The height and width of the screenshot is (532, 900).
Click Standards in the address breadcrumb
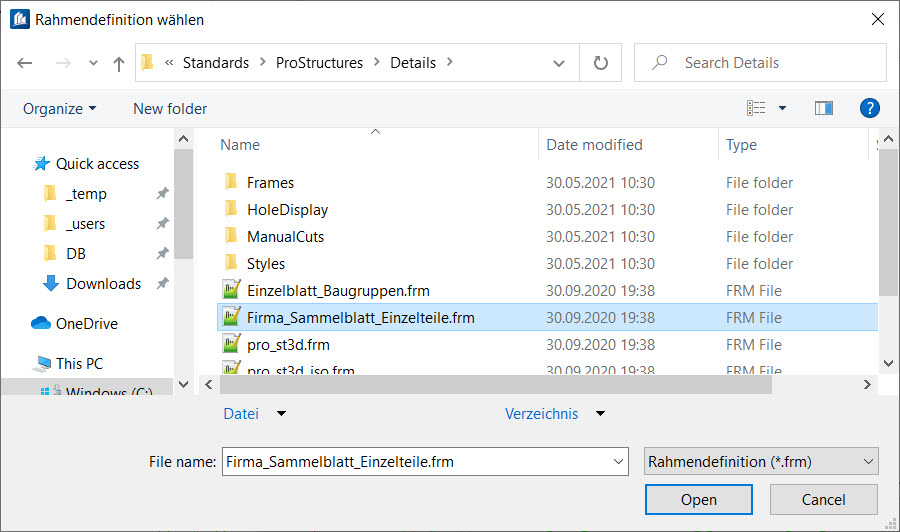[x=216, y=63]
